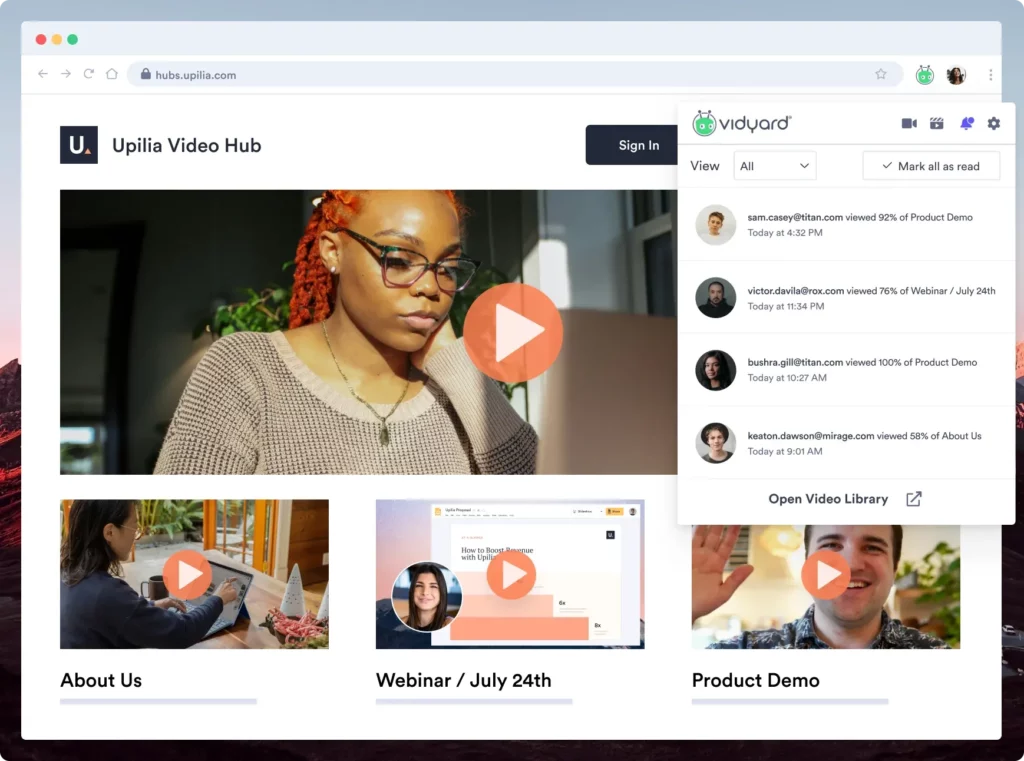Click the bookmark star in address bar
The image size is (1024, 761).
click(x=881, y=74)
